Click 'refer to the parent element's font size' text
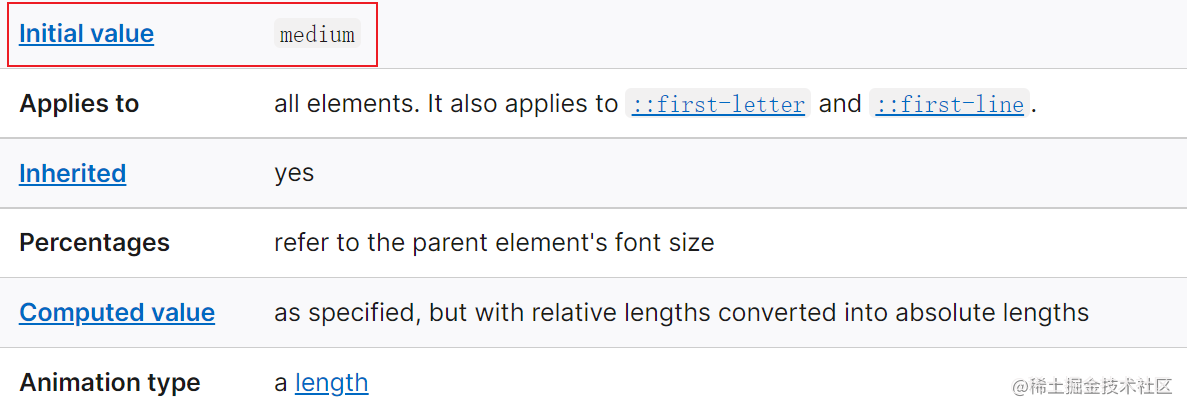Screen dimensions: 1187x411 pos(494,243)
